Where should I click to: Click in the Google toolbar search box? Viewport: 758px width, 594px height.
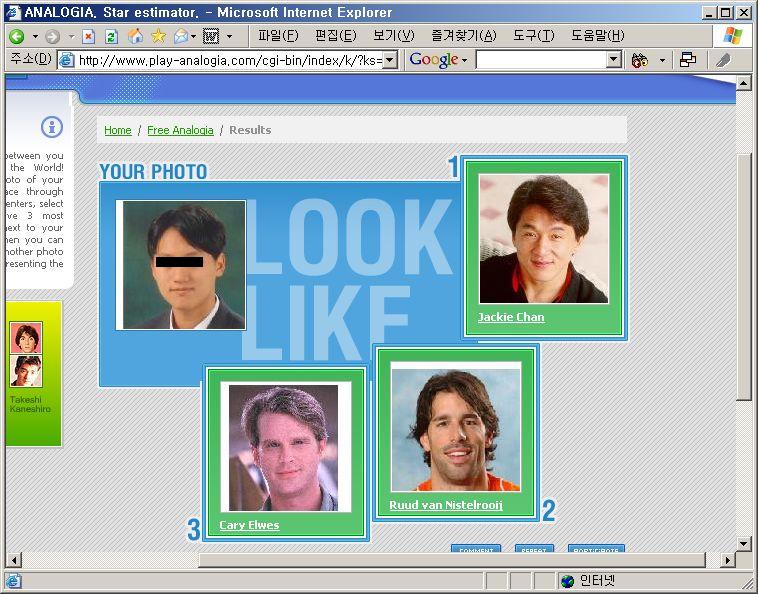[x=541, y=60]
